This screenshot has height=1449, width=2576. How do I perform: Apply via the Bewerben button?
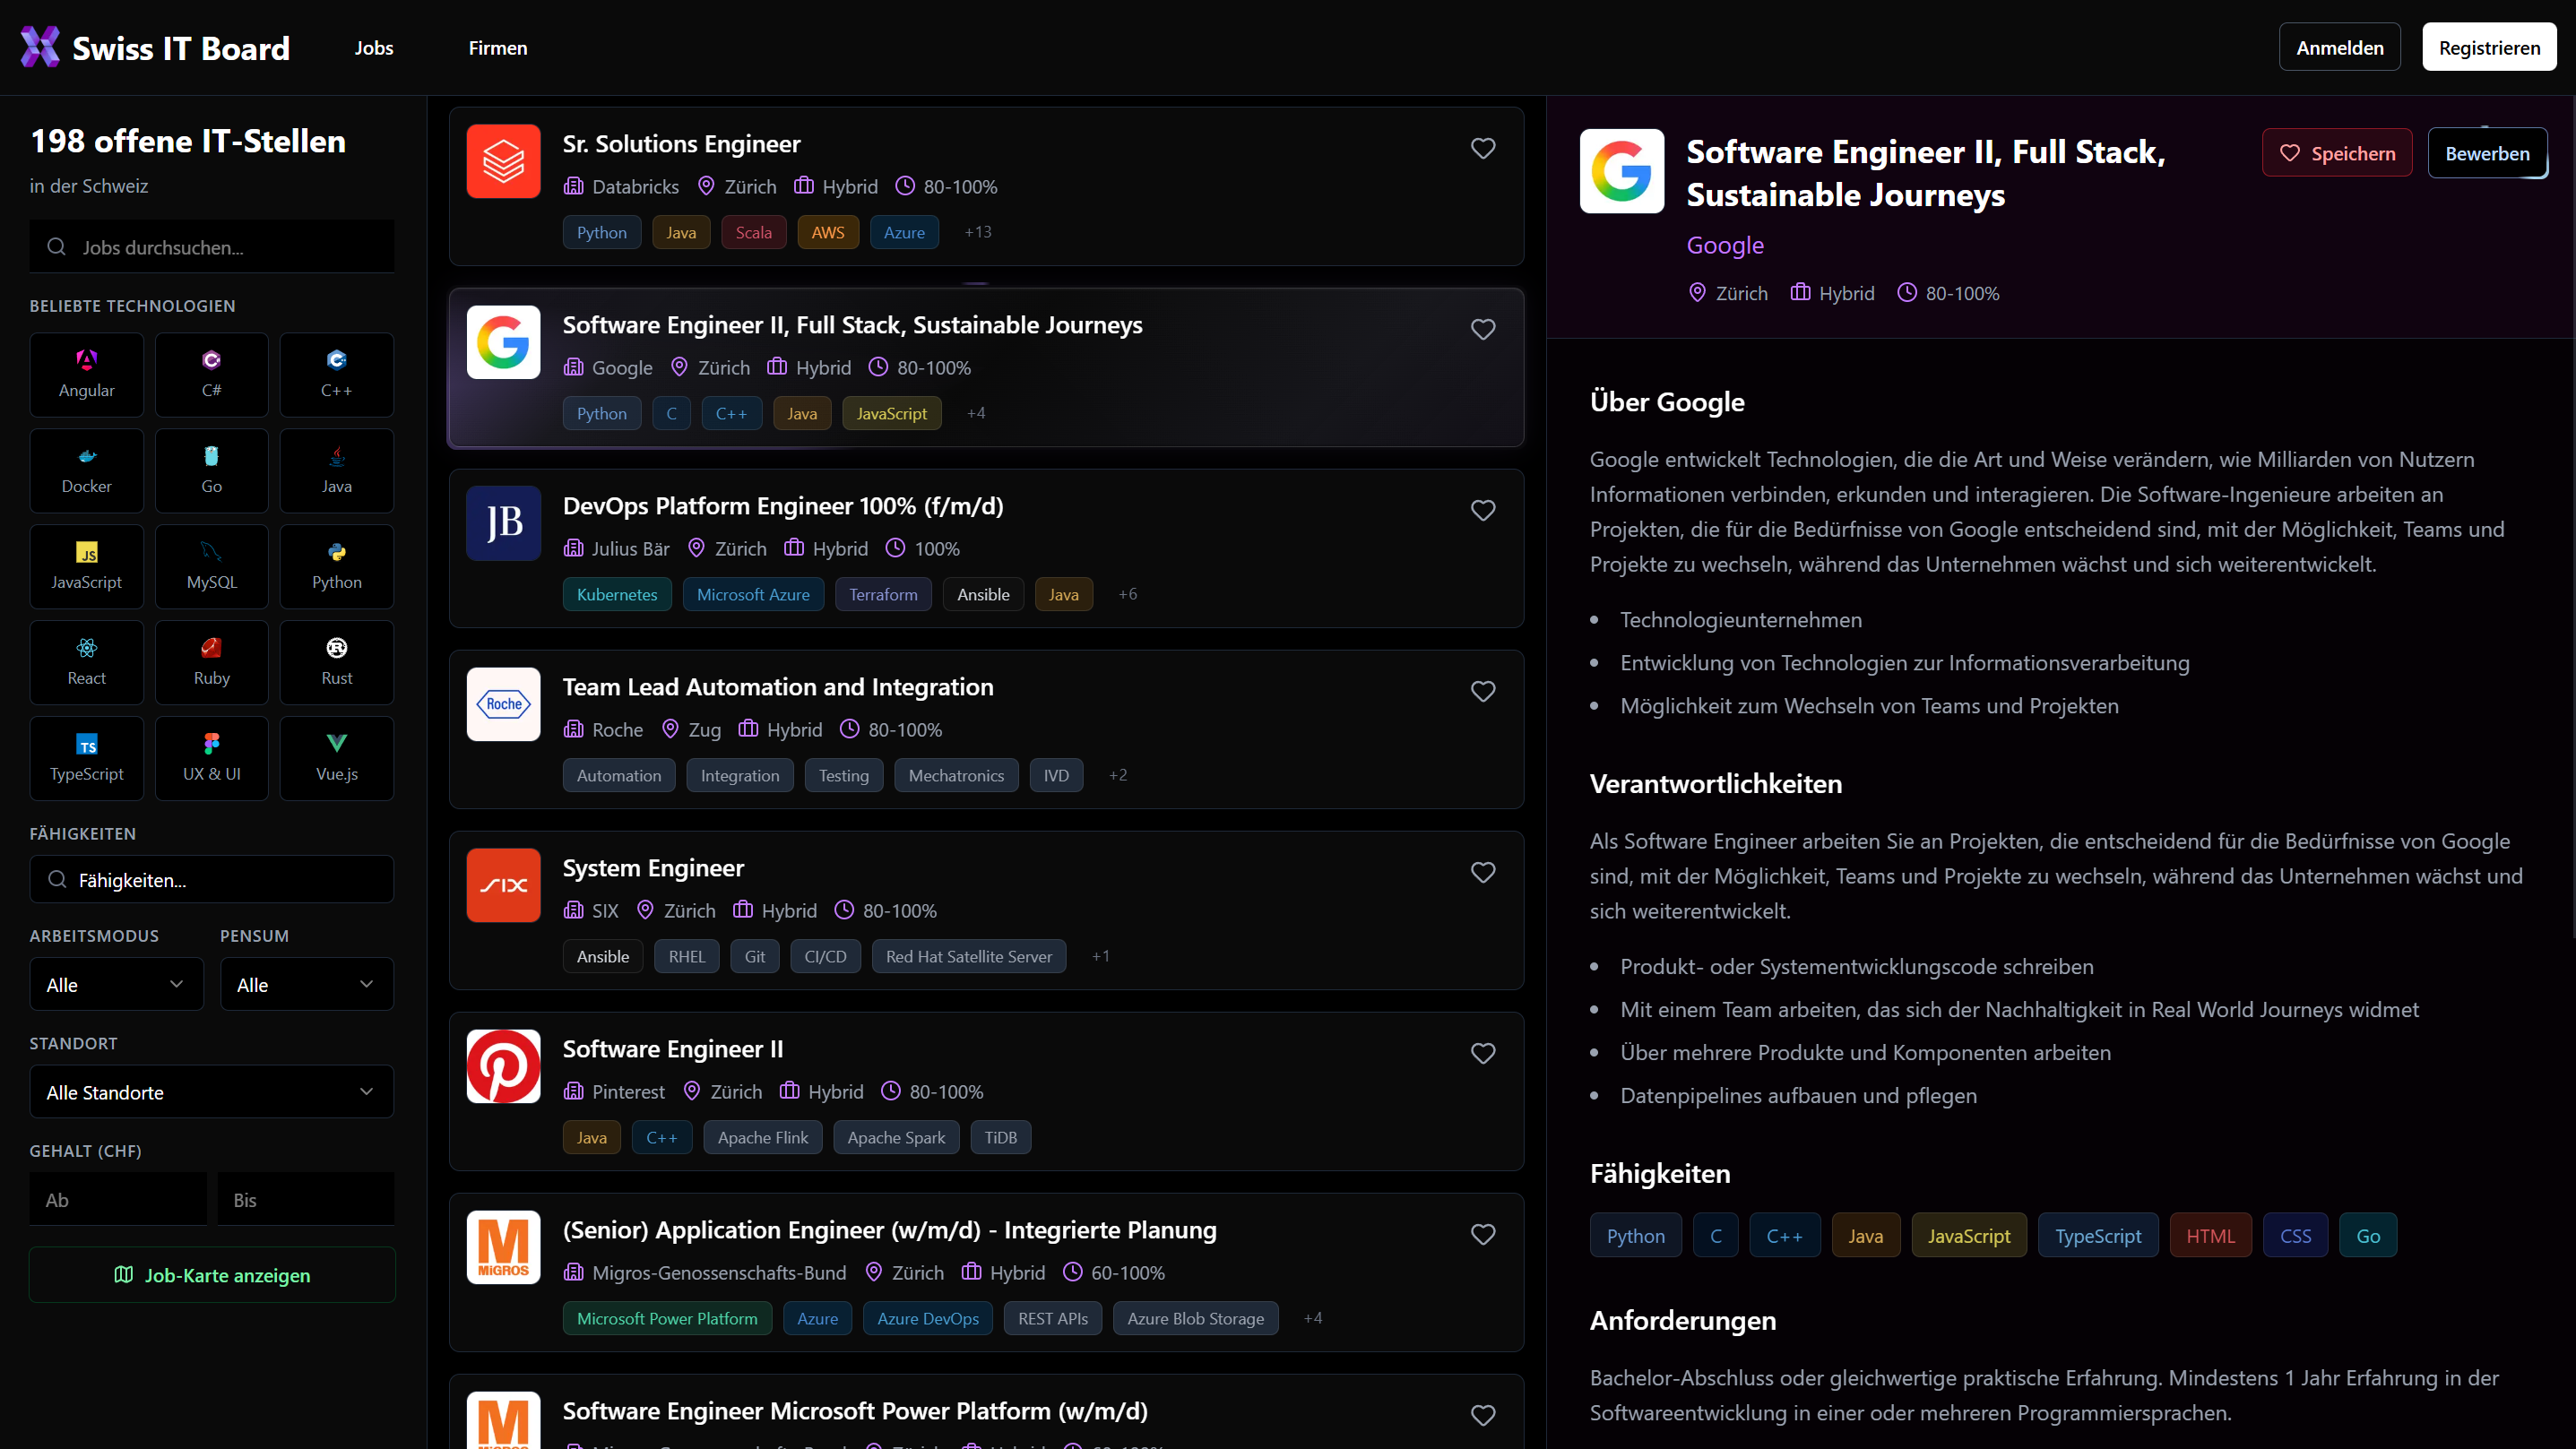click(2487, 153)
